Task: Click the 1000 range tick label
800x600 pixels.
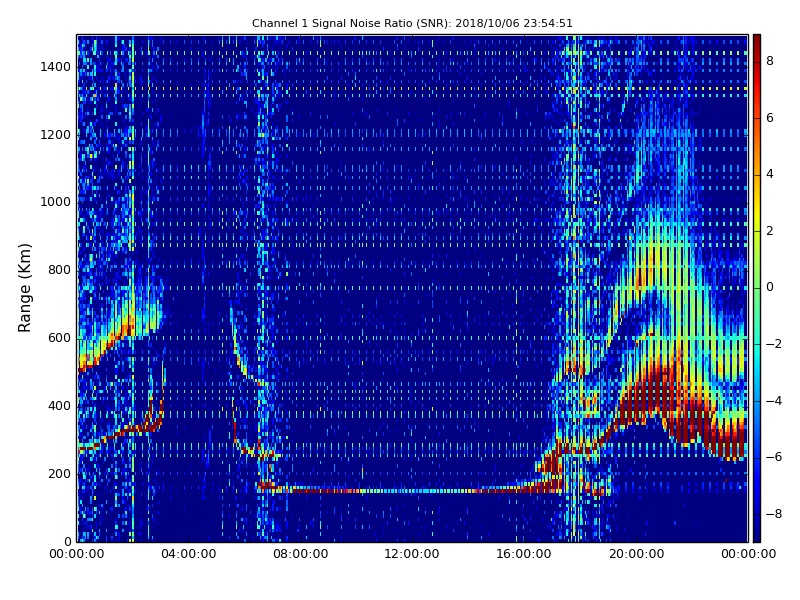Action: (56, 202)
